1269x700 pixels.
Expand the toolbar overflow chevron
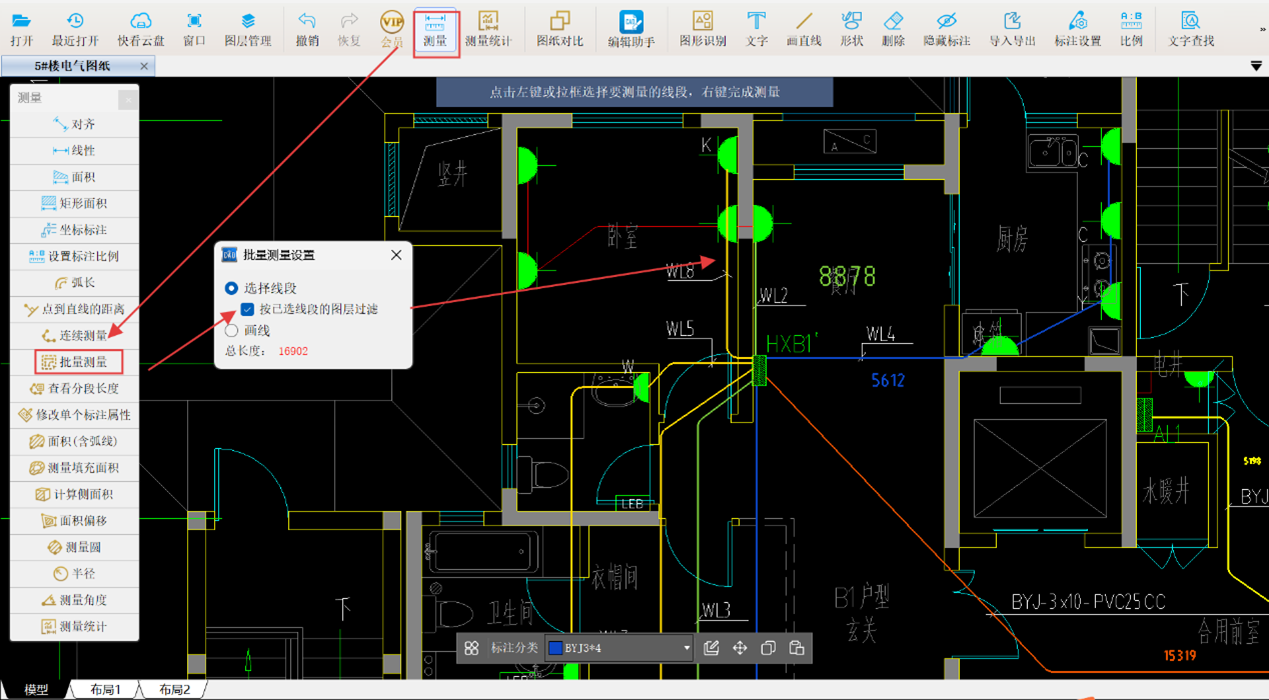1262,30
